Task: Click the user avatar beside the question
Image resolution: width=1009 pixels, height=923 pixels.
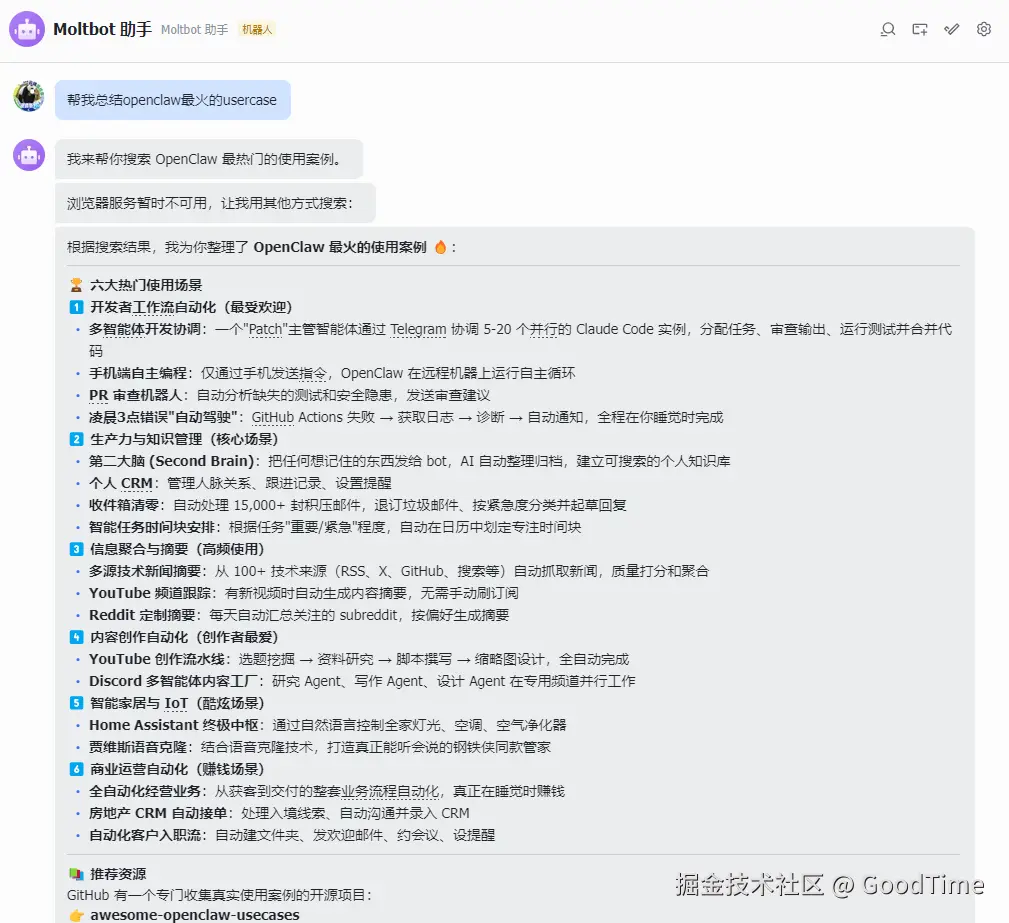Action: coord(29,96)
